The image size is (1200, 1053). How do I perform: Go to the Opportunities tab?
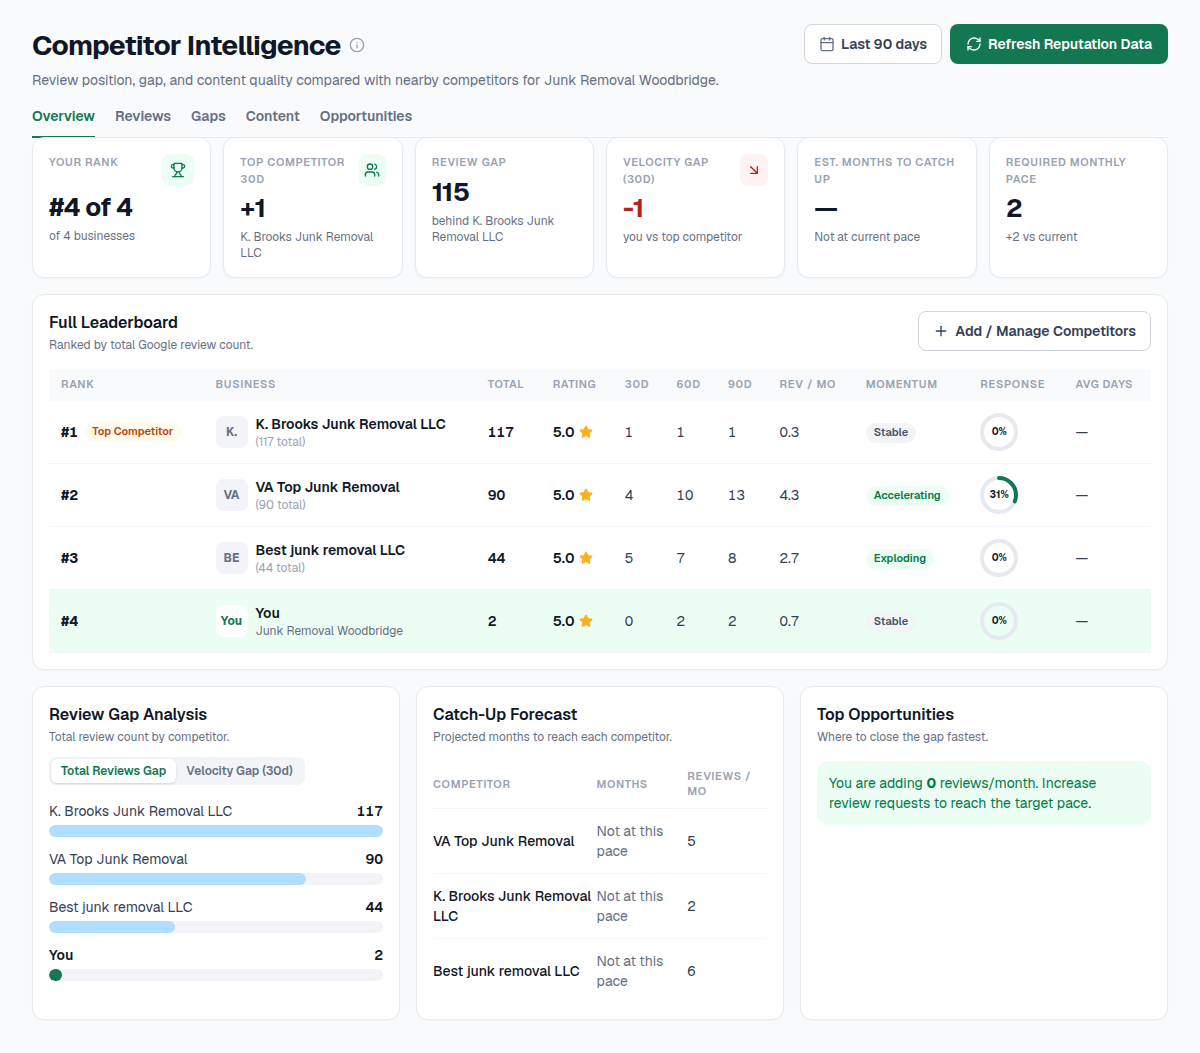[366, 116]
